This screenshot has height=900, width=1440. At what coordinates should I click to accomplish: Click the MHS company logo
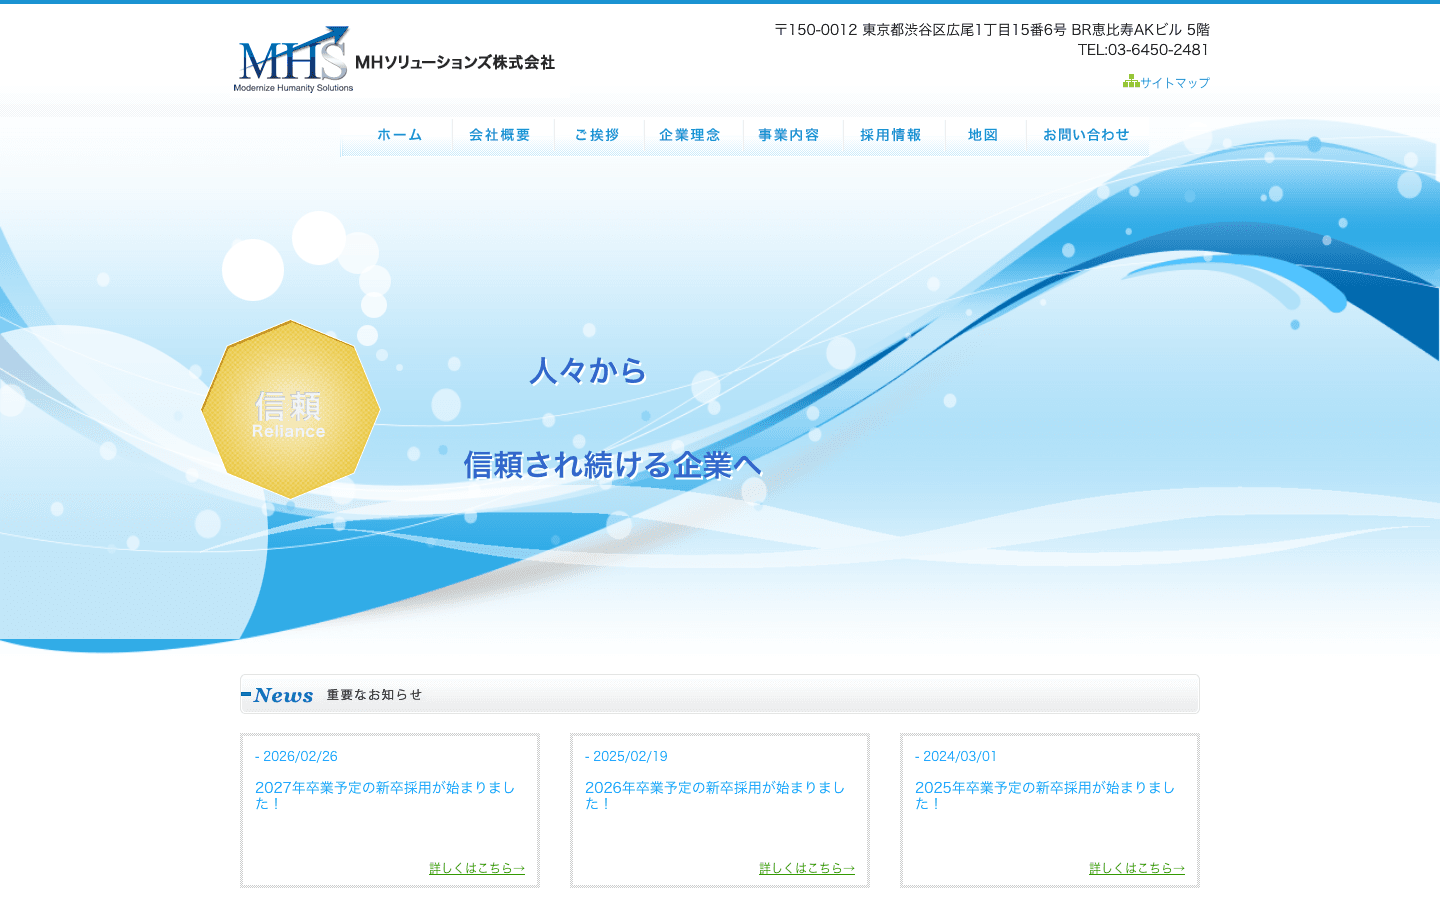point(293,59)
